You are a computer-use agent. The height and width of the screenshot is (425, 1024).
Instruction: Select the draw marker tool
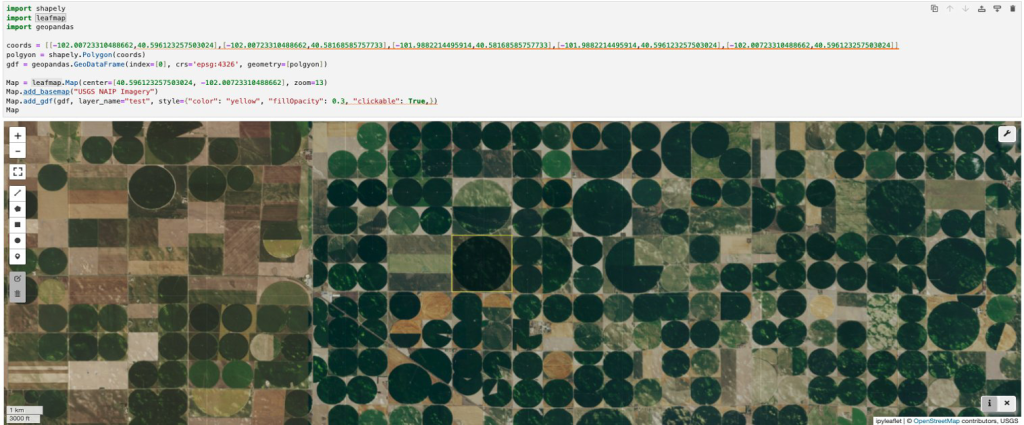coord(17,256)
